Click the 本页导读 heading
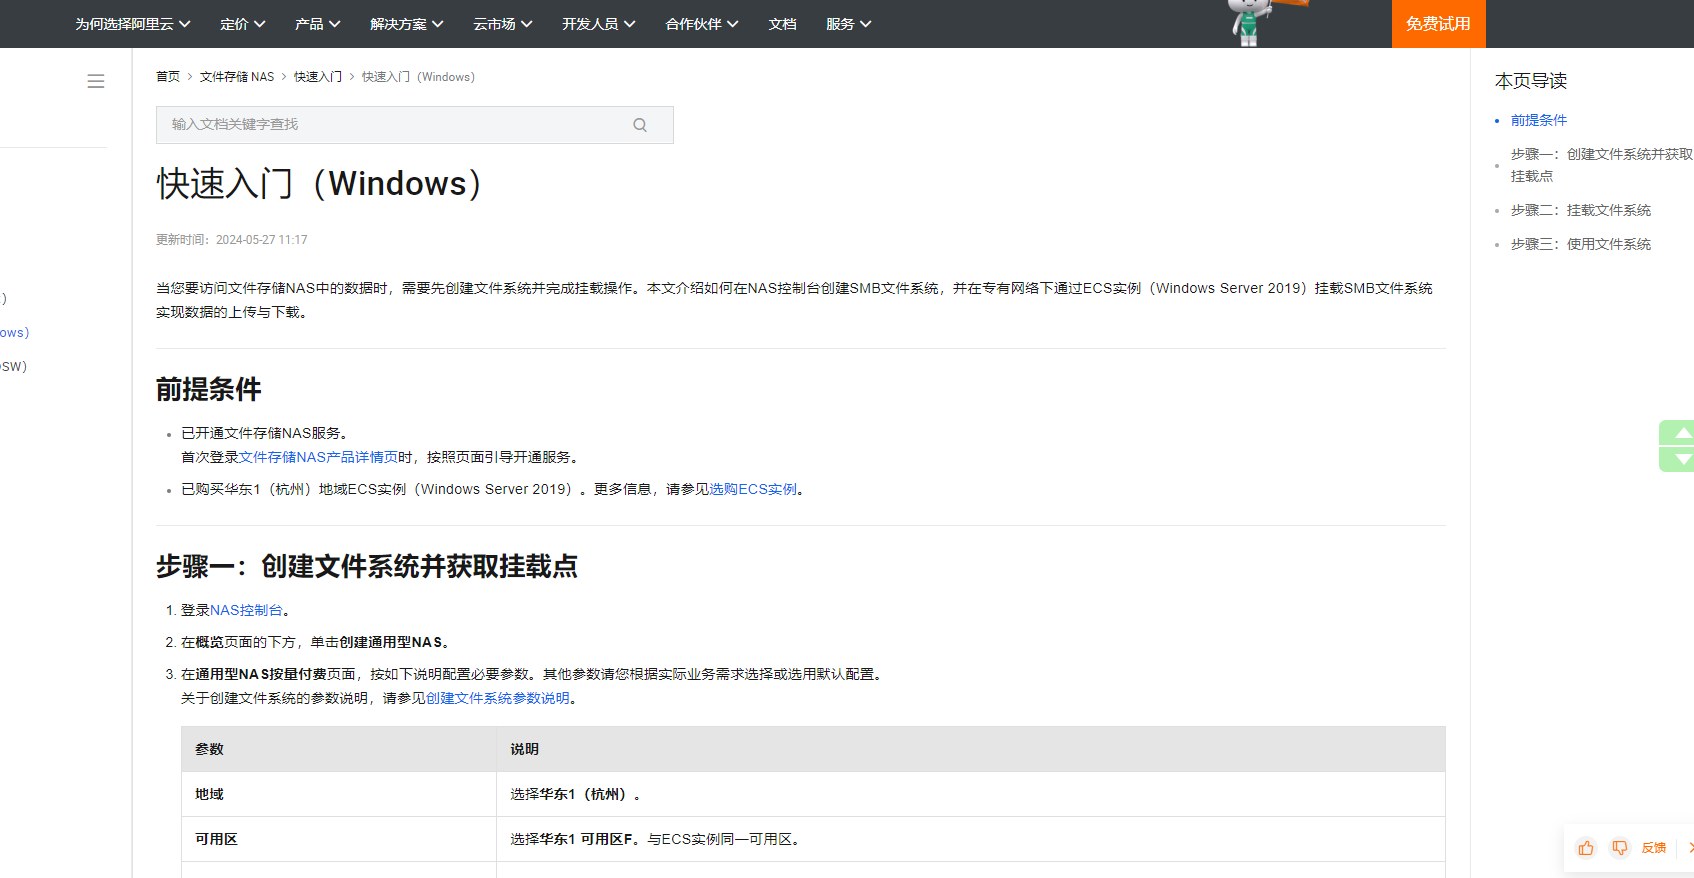 coord(1531,81)
